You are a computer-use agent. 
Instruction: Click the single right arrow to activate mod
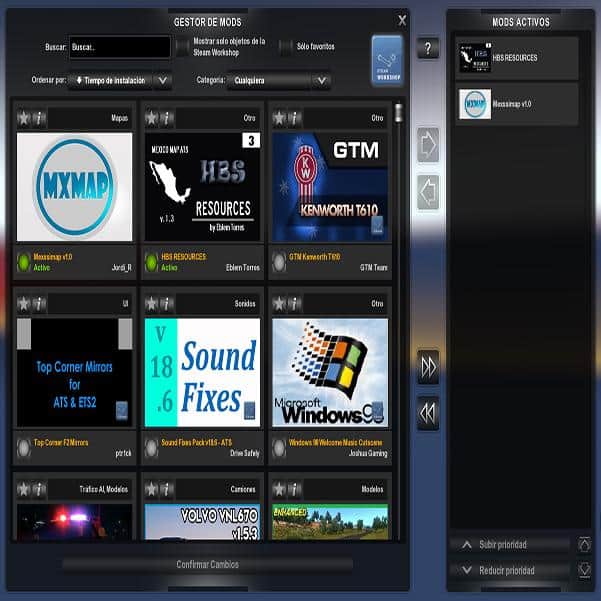[x=428, y=146]
